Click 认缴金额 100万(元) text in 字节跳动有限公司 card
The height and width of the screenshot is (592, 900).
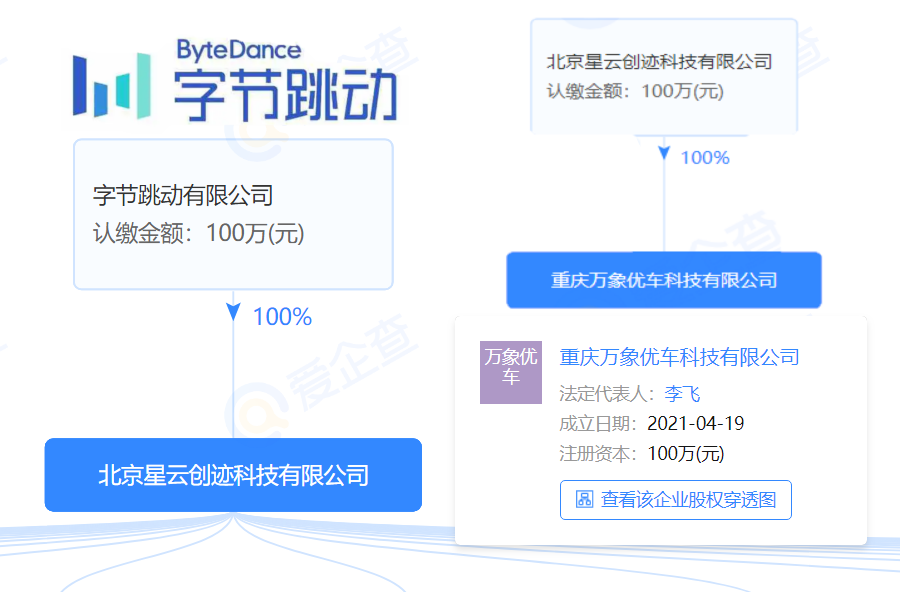(199, 233)
